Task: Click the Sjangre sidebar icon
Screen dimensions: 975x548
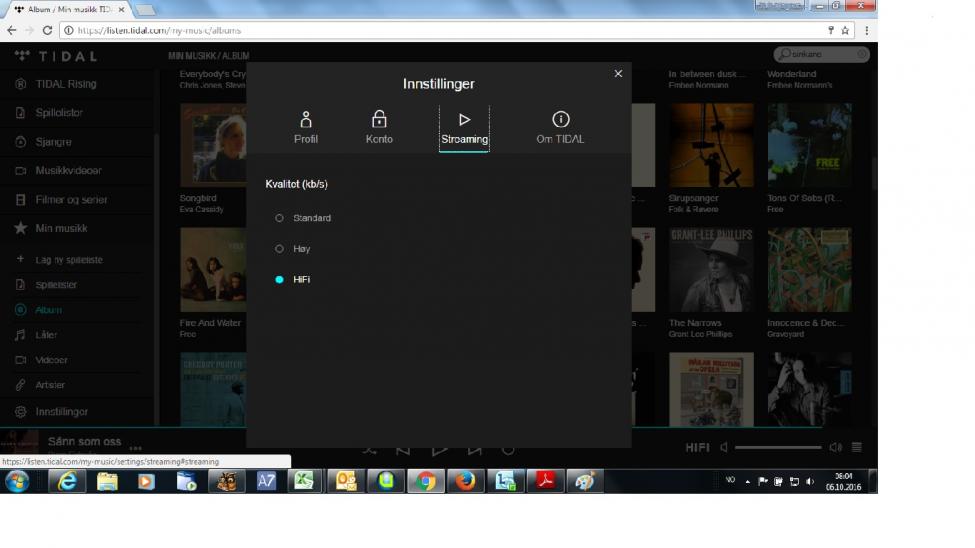Action: [21, 142]
